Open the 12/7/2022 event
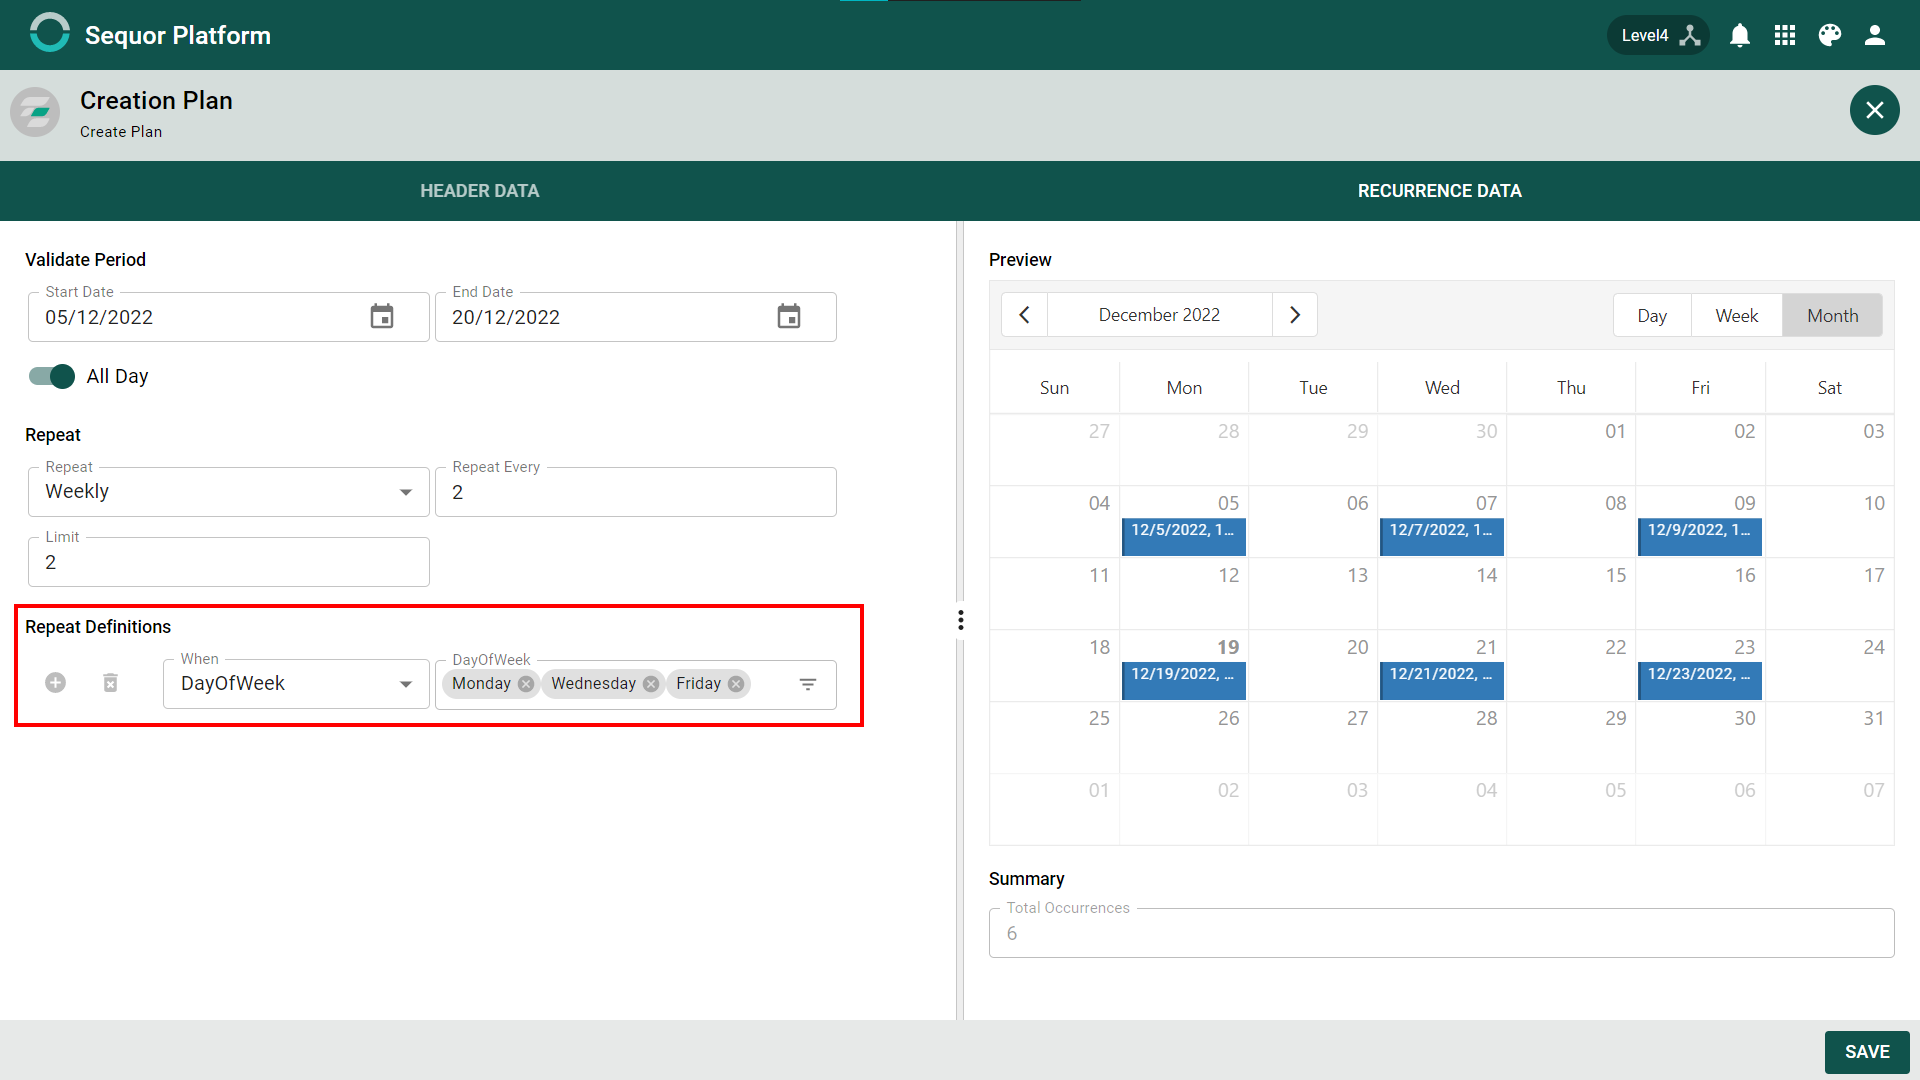The width and height of the screenshot is (1920, 1080). tap(1442, 537)
